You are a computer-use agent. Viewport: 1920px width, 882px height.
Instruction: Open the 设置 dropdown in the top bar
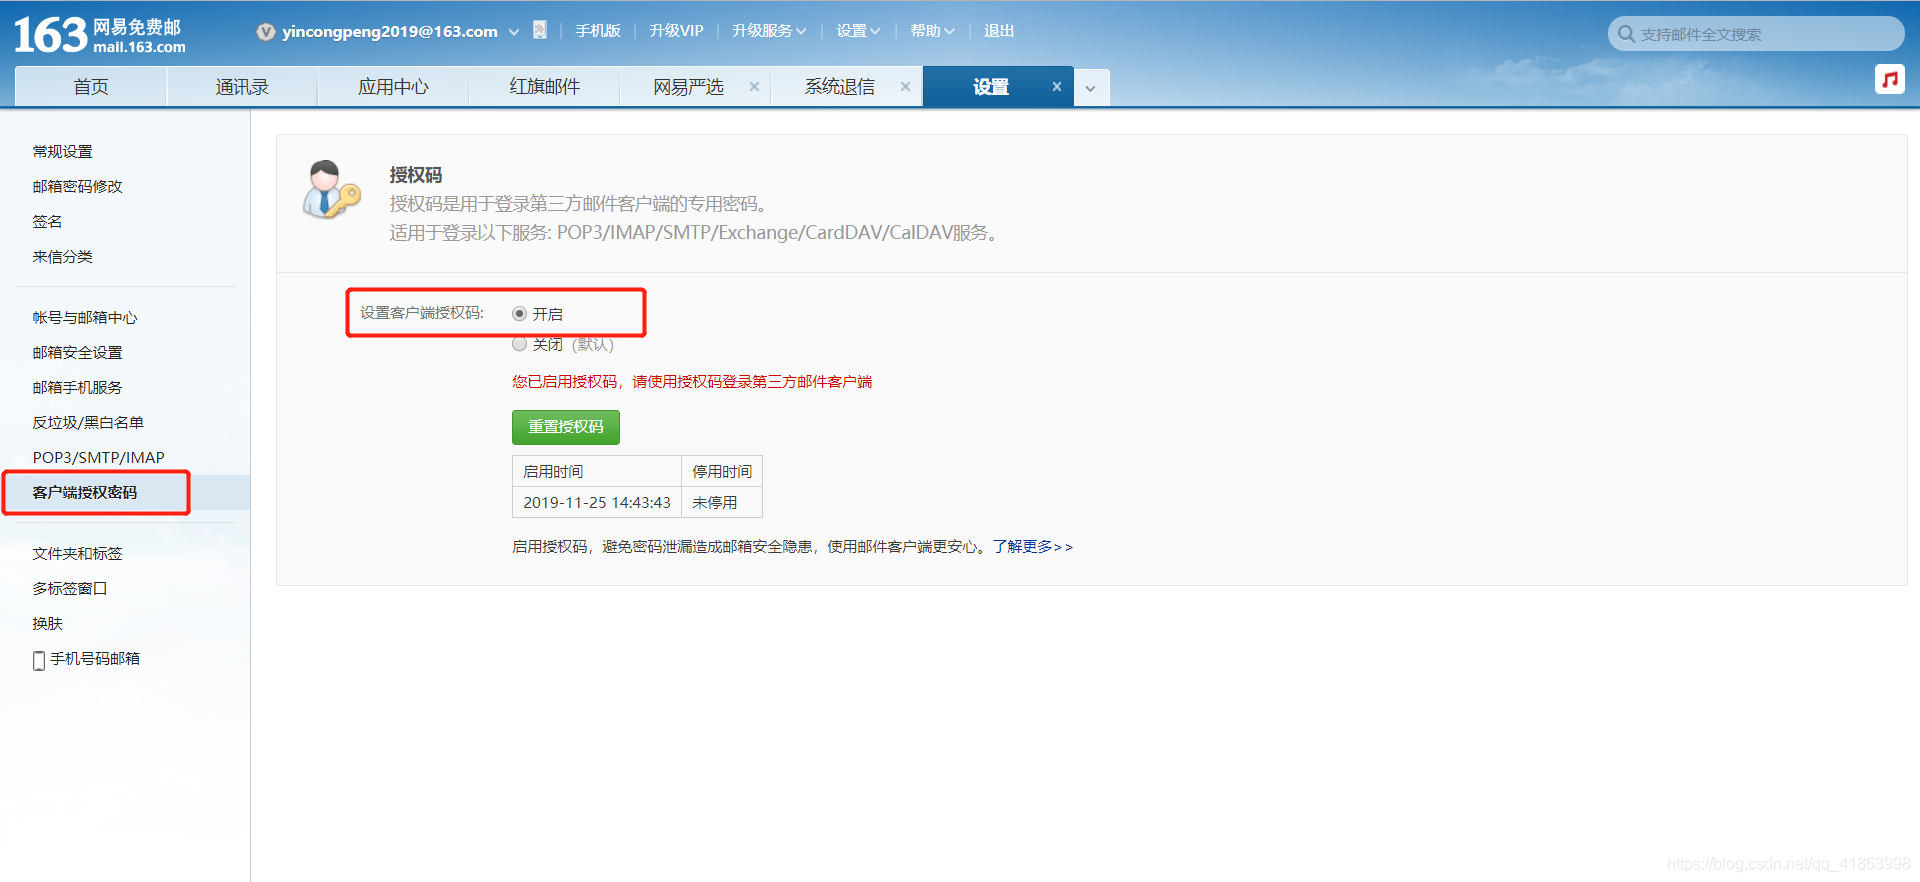[858, 31]
